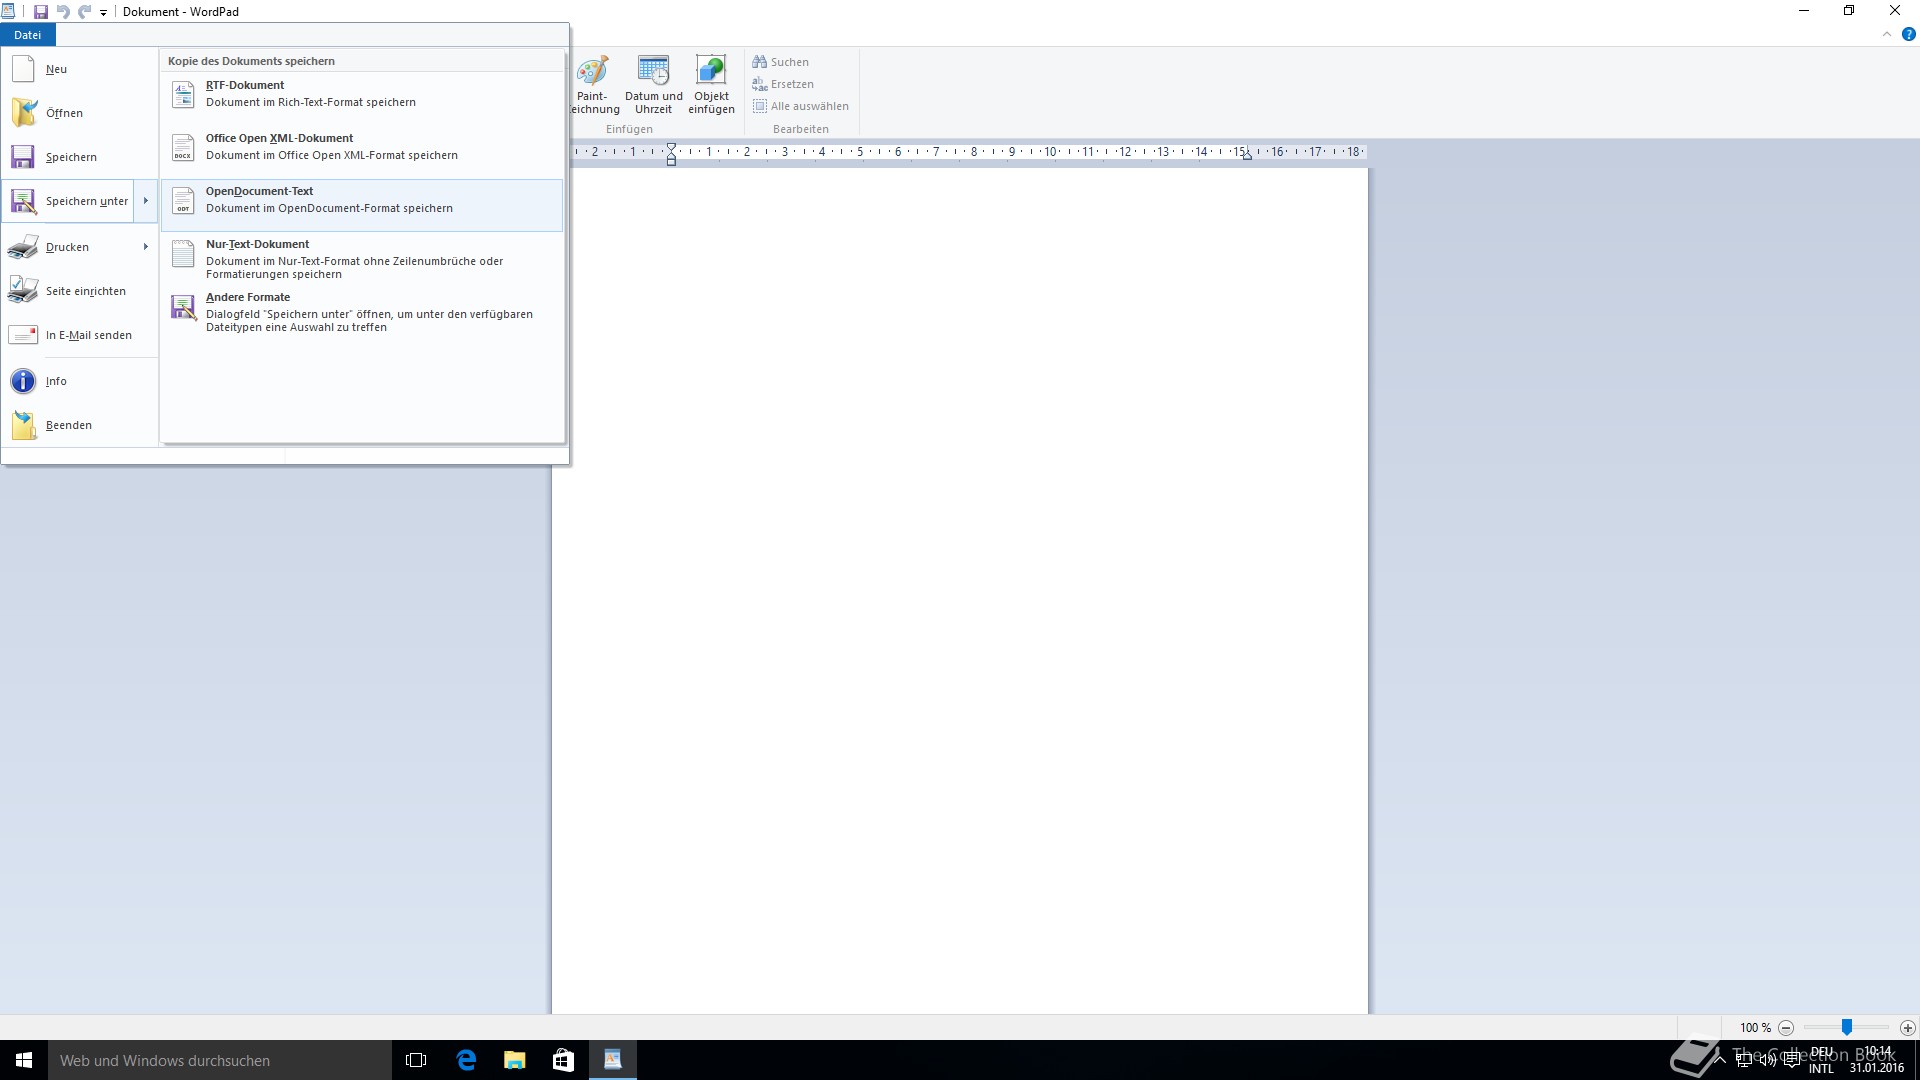Choose Öffnen in the Datei menu

click(x=80, y=113)
